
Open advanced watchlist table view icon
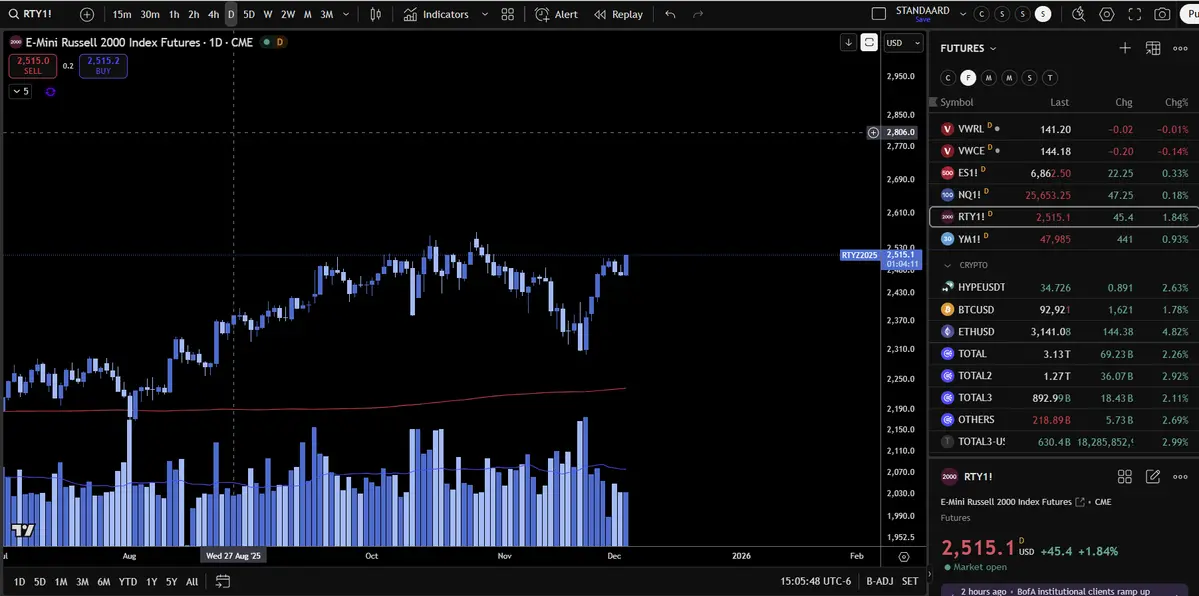click(1153, 48)
